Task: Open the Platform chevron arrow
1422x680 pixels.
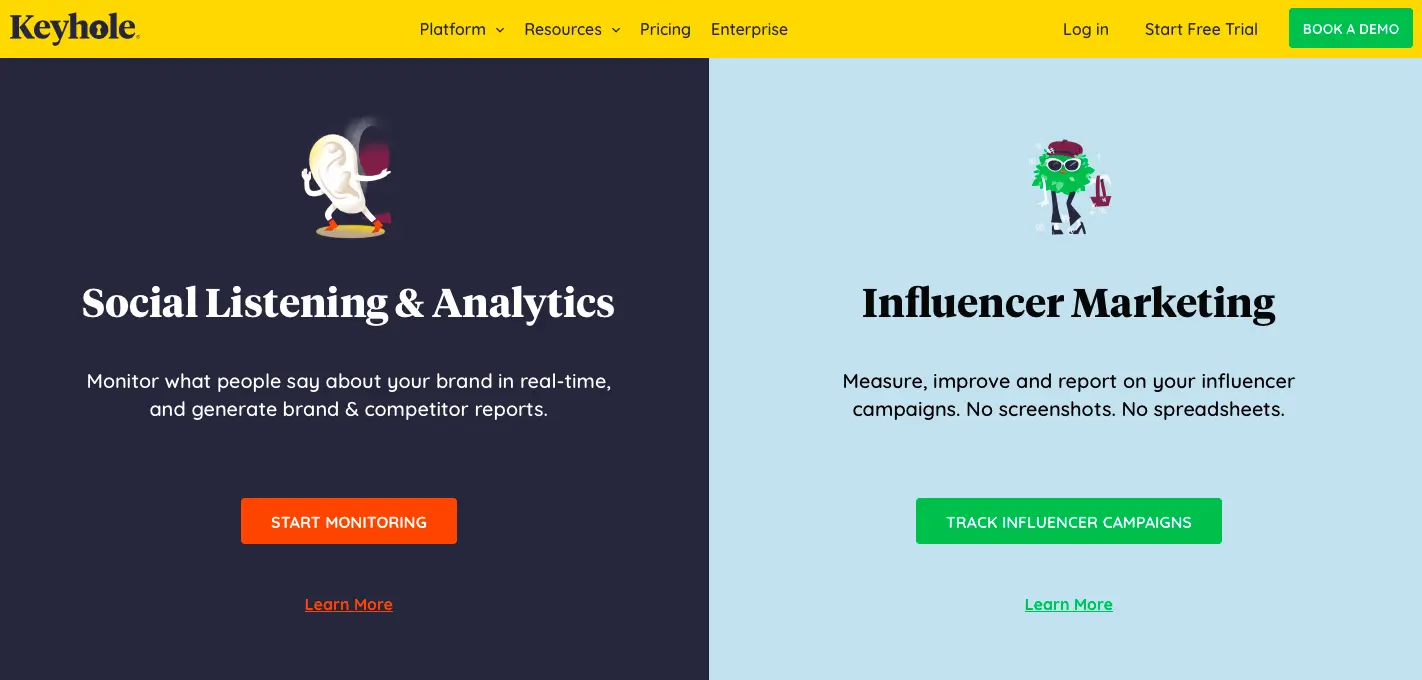Action: pos(498,30)
